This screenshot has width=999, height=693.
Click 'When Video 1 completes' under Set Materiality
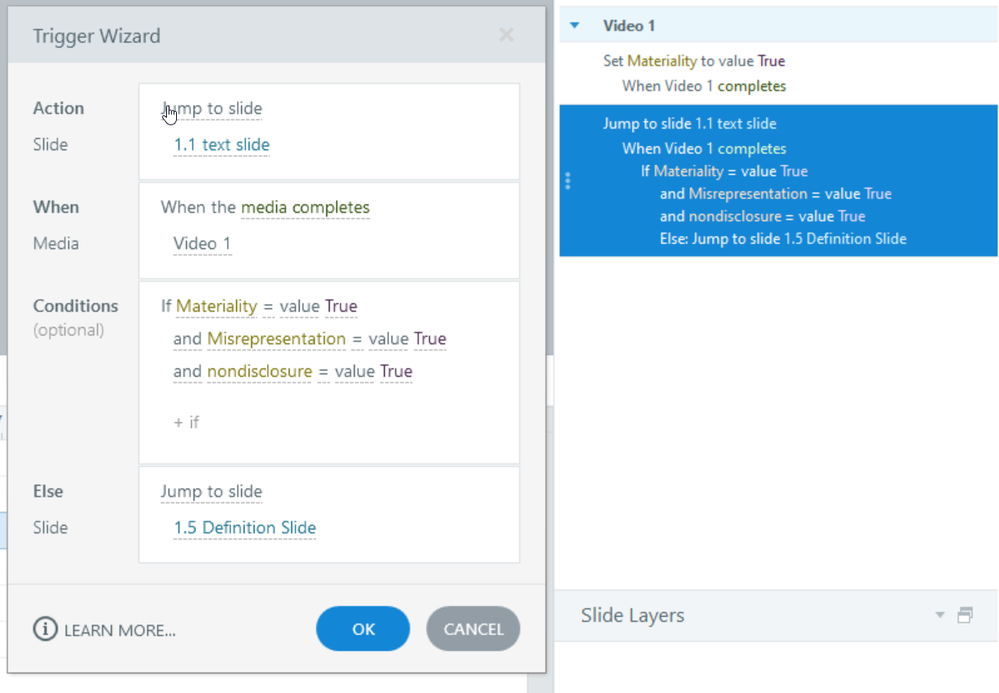(704, 86)
